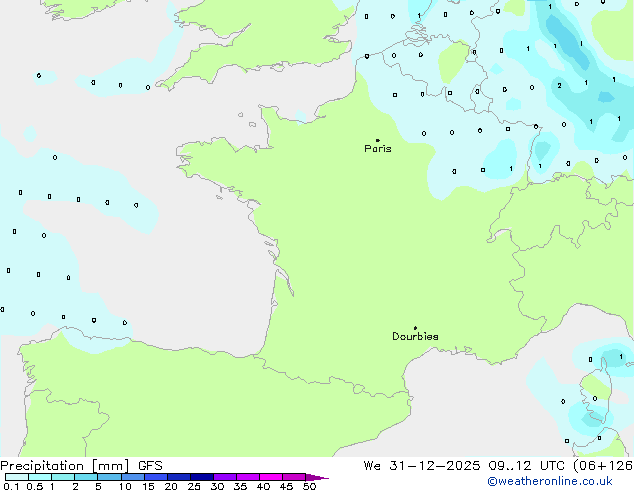Screen dimensions: 634x490
Task: Select the 'We 31-12-2025 09..12 UTC' timestamp
Action: (x=467, y=466)
